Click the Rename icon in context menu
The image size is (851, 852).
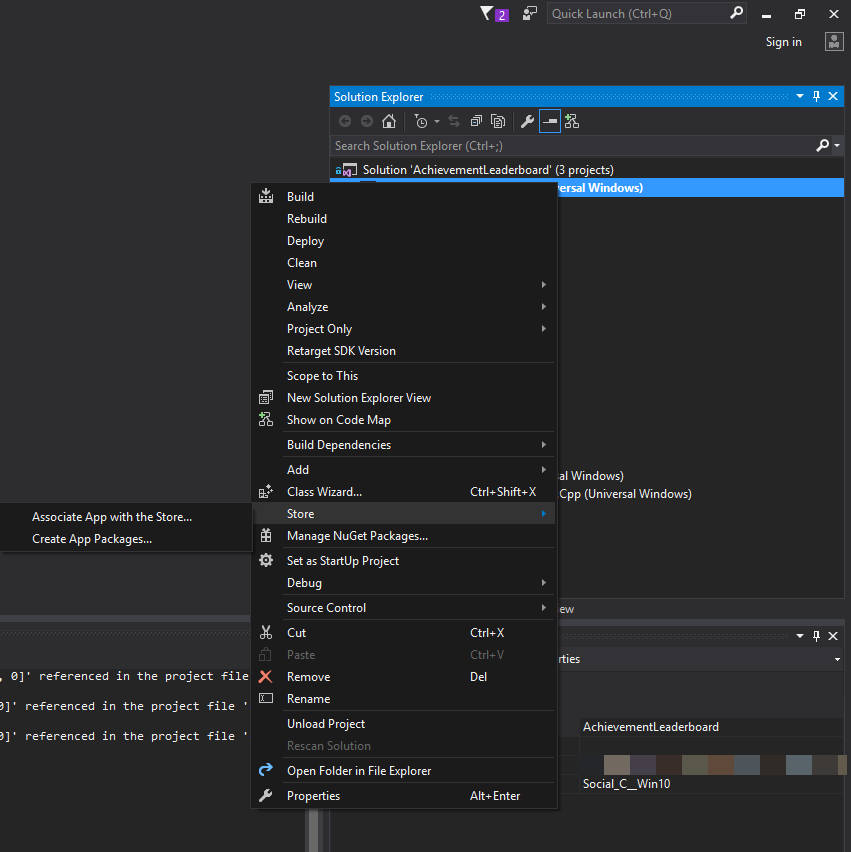coord(266,698)
